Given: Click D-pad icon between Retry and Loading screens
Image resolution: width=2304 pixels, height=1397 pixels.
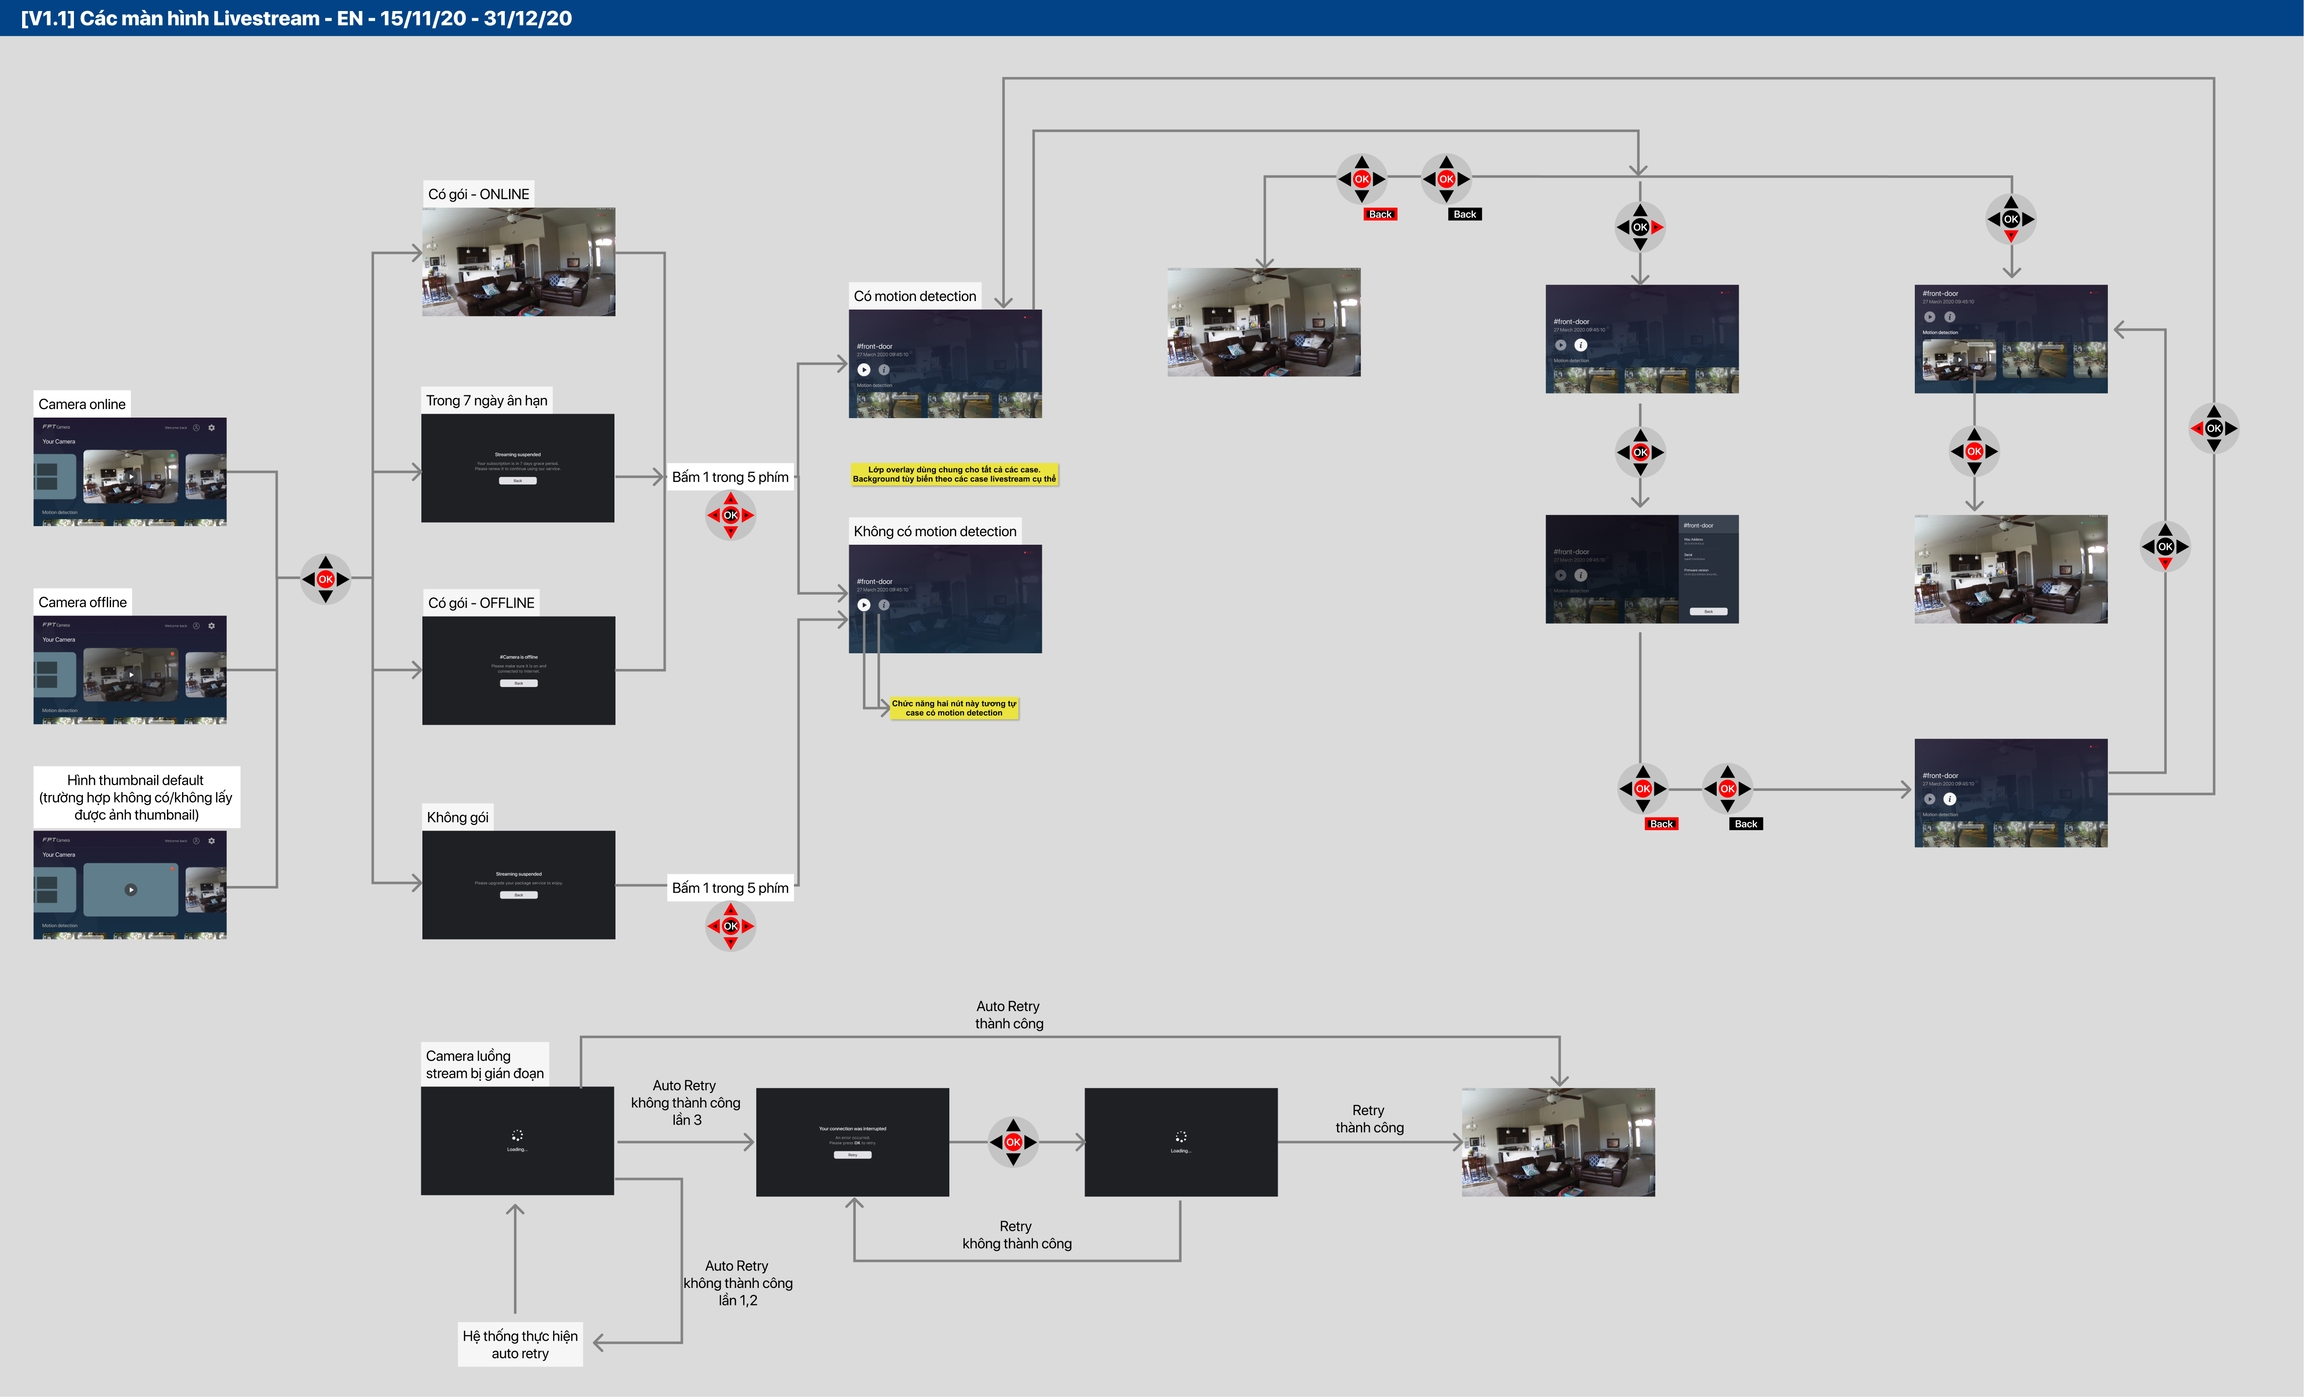Looking at the screenshot, I should (x=1013, y=1142).
